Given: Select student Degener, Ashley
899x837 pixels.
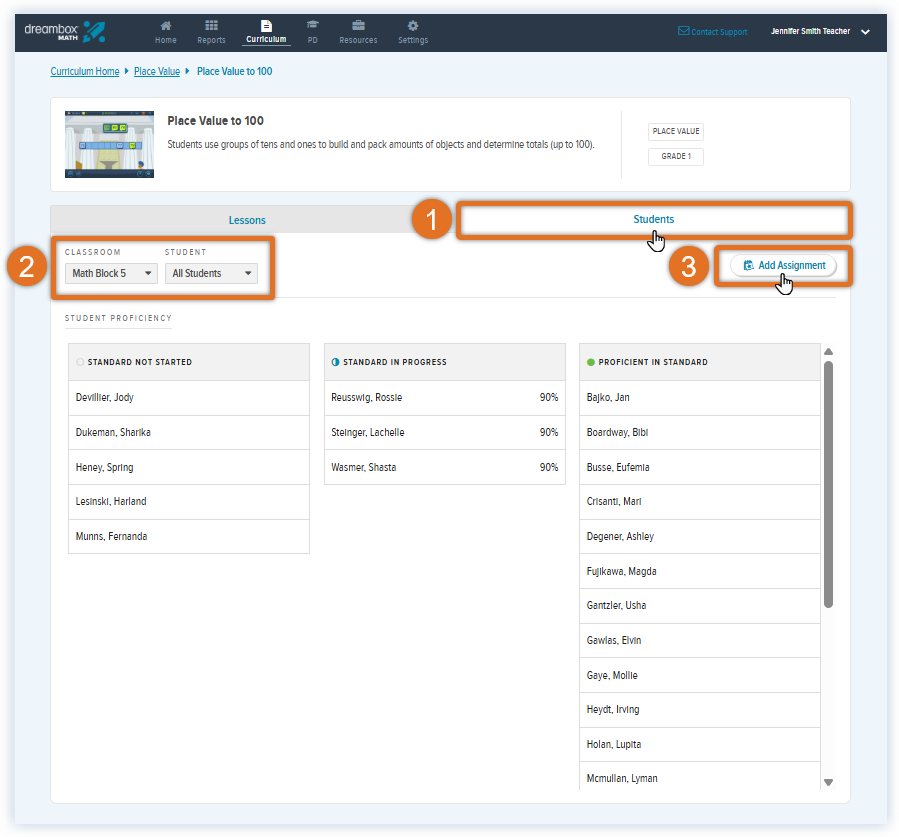Looking at the screenshot, I should (x=699, y=537).
